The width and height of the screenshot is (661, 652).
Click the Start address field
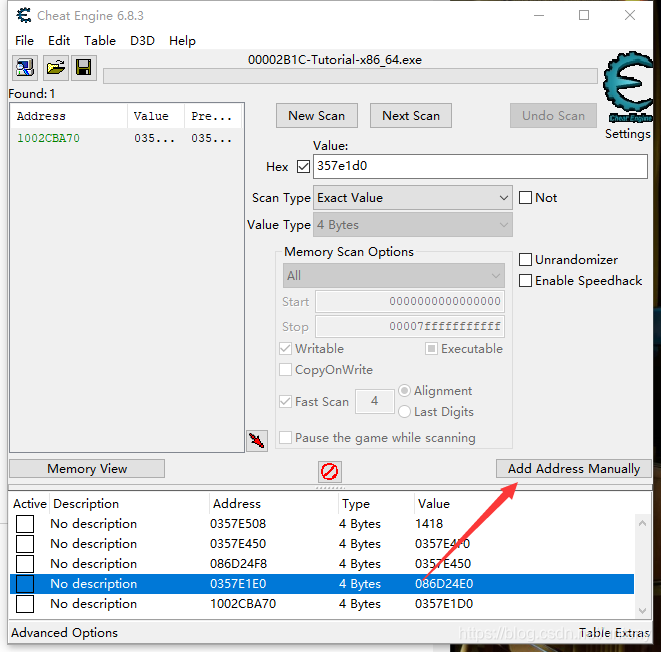pyautogui.click(x=410, y=301)
